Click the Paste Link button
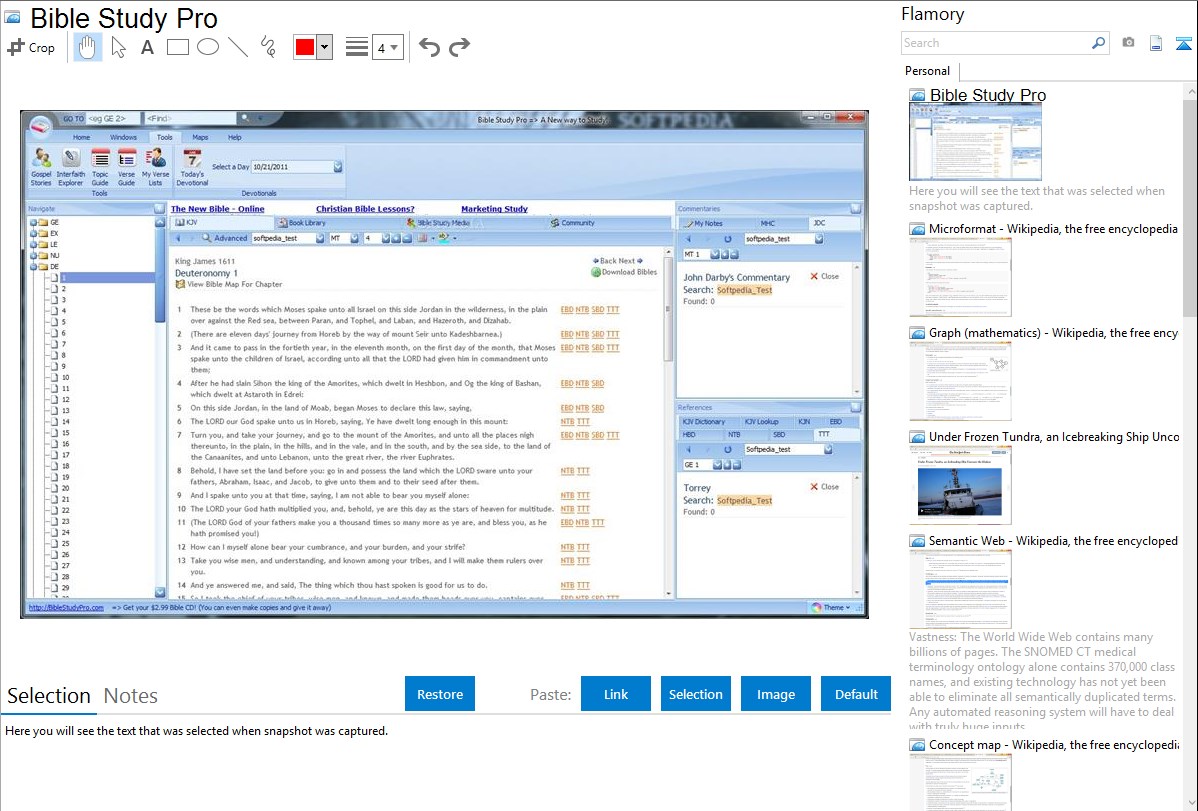 [616, 694]
